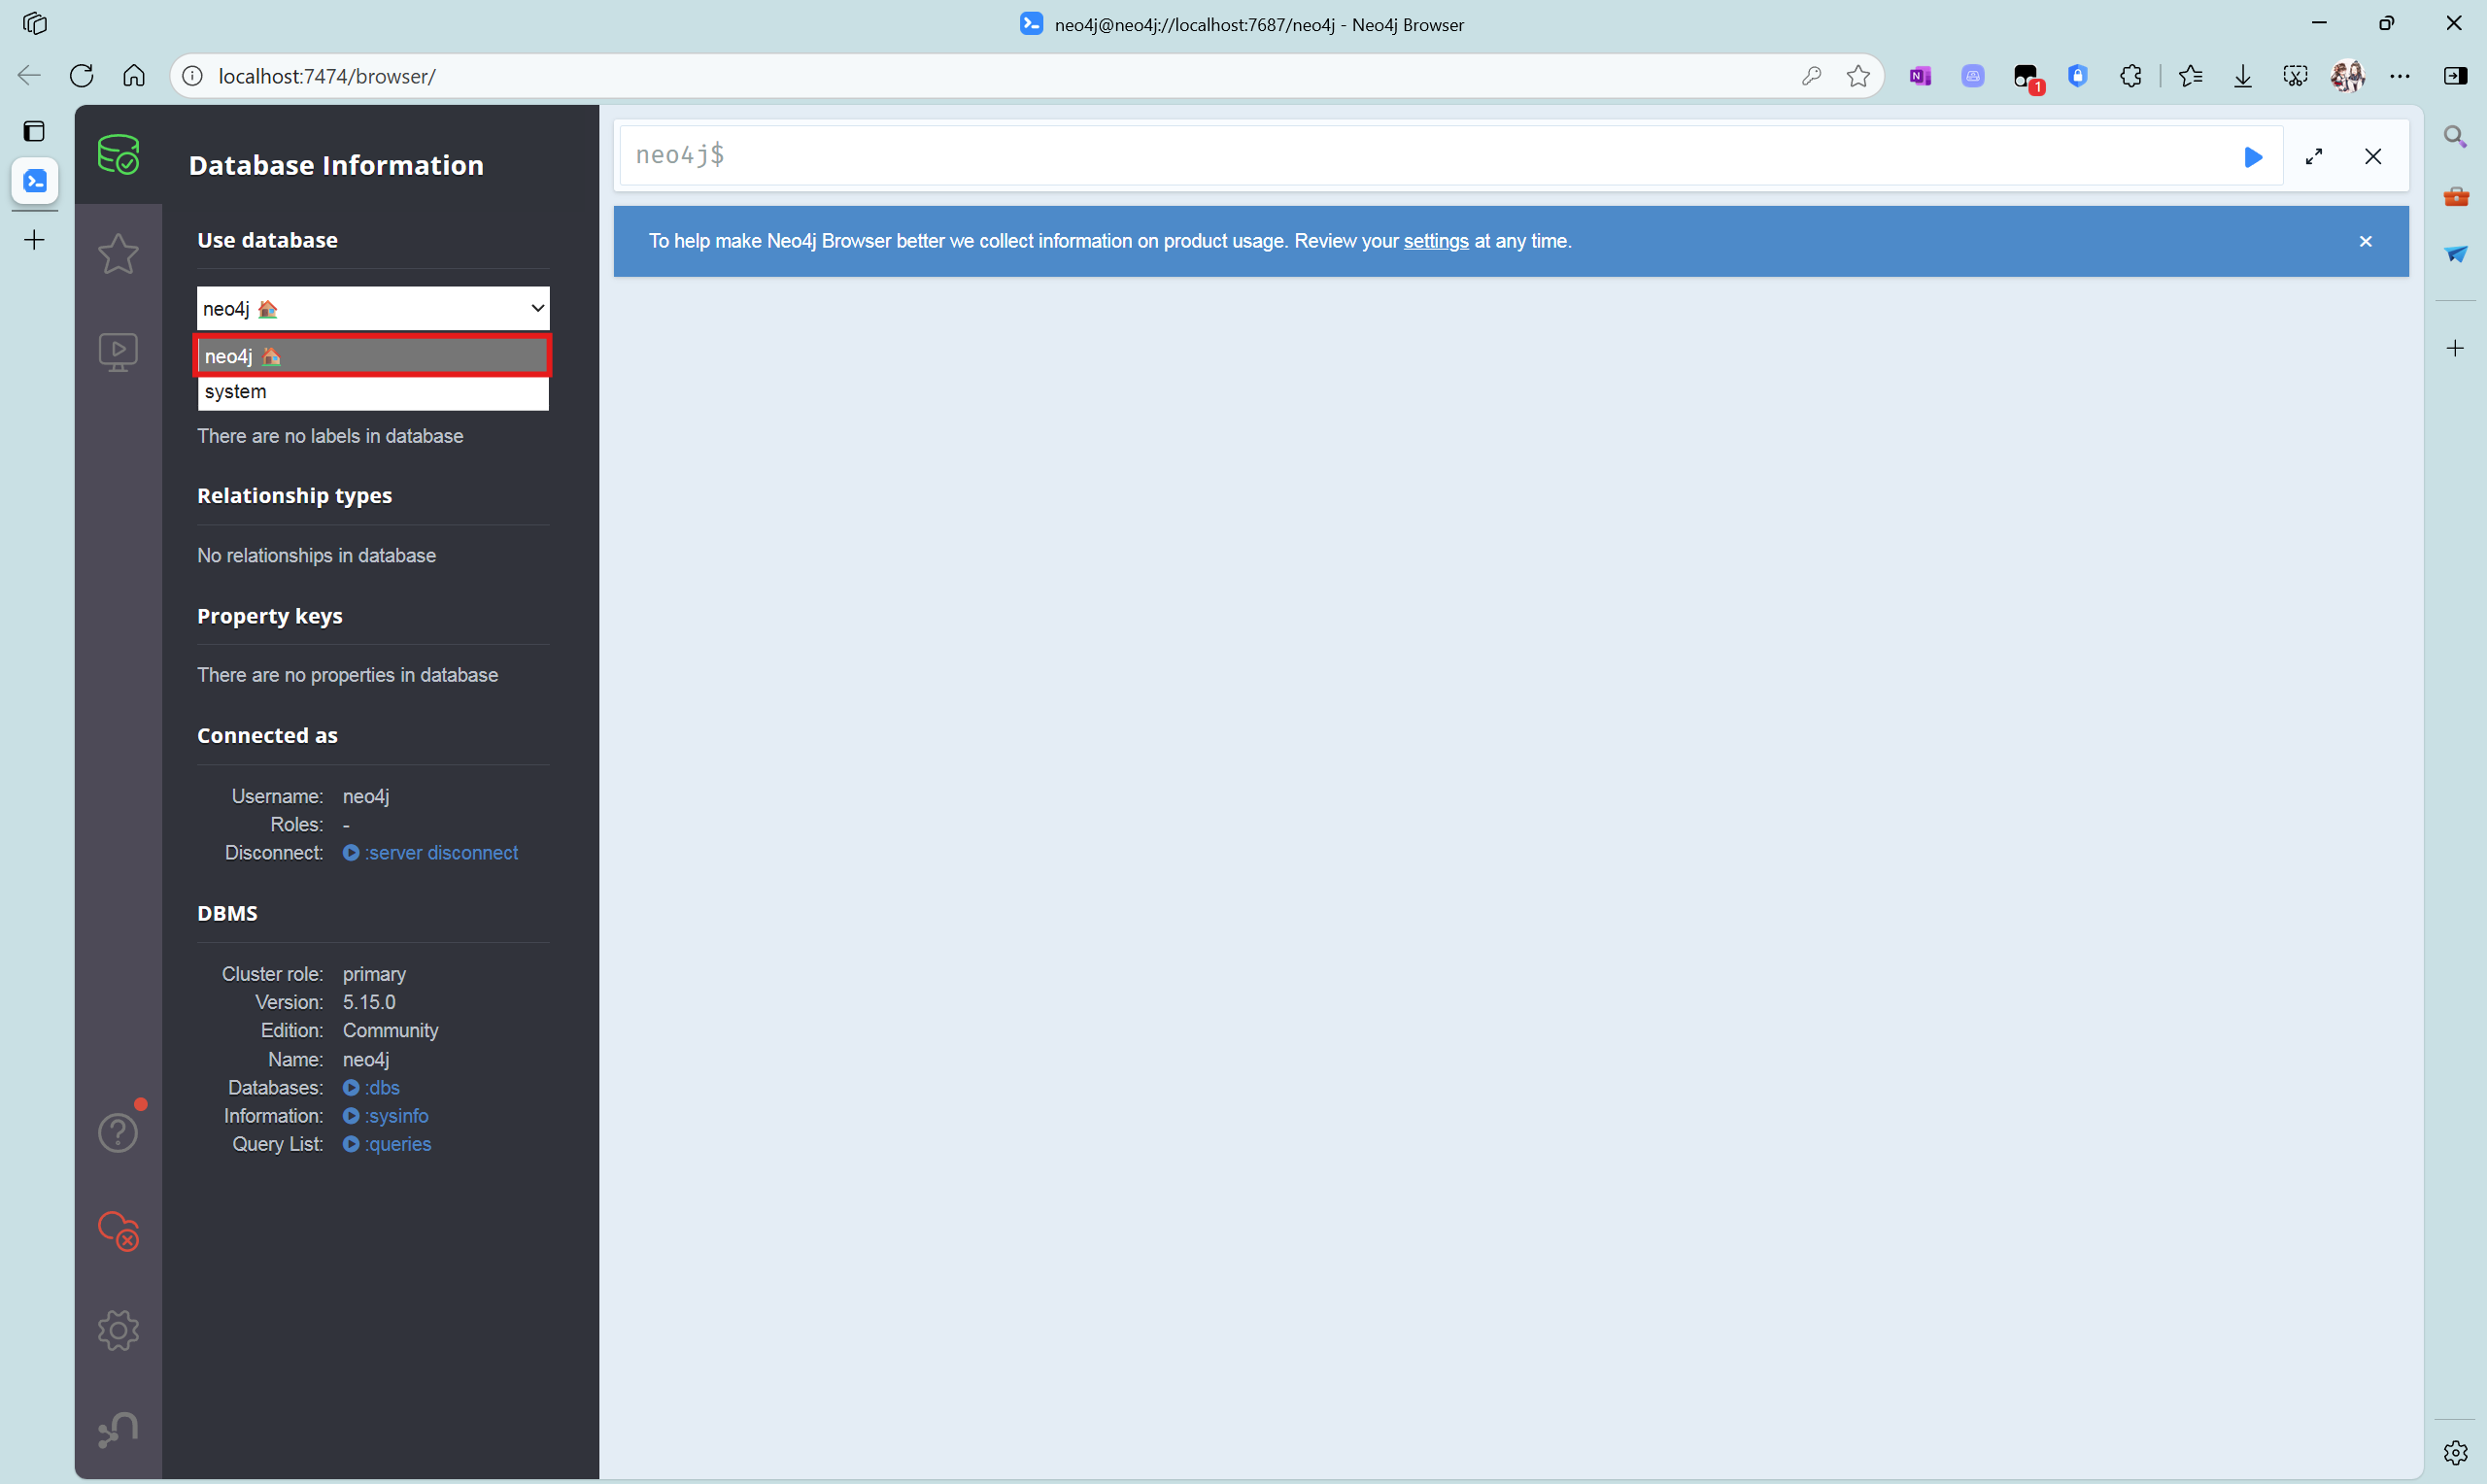The image size is (2487, 1484).
Task: Open browser Settings and more menu
Action: 2400,76
